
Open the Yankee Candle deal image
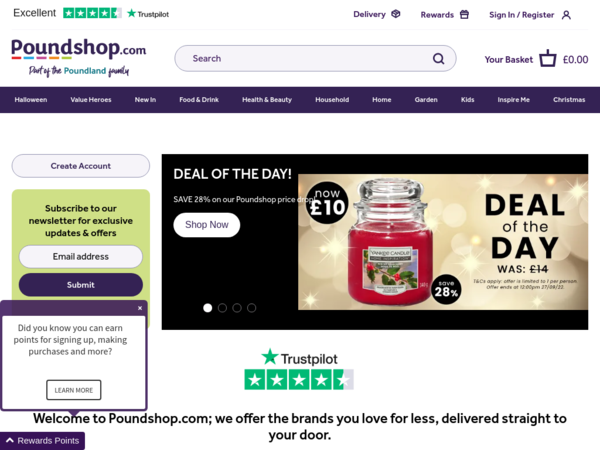[x=443, y=242]
